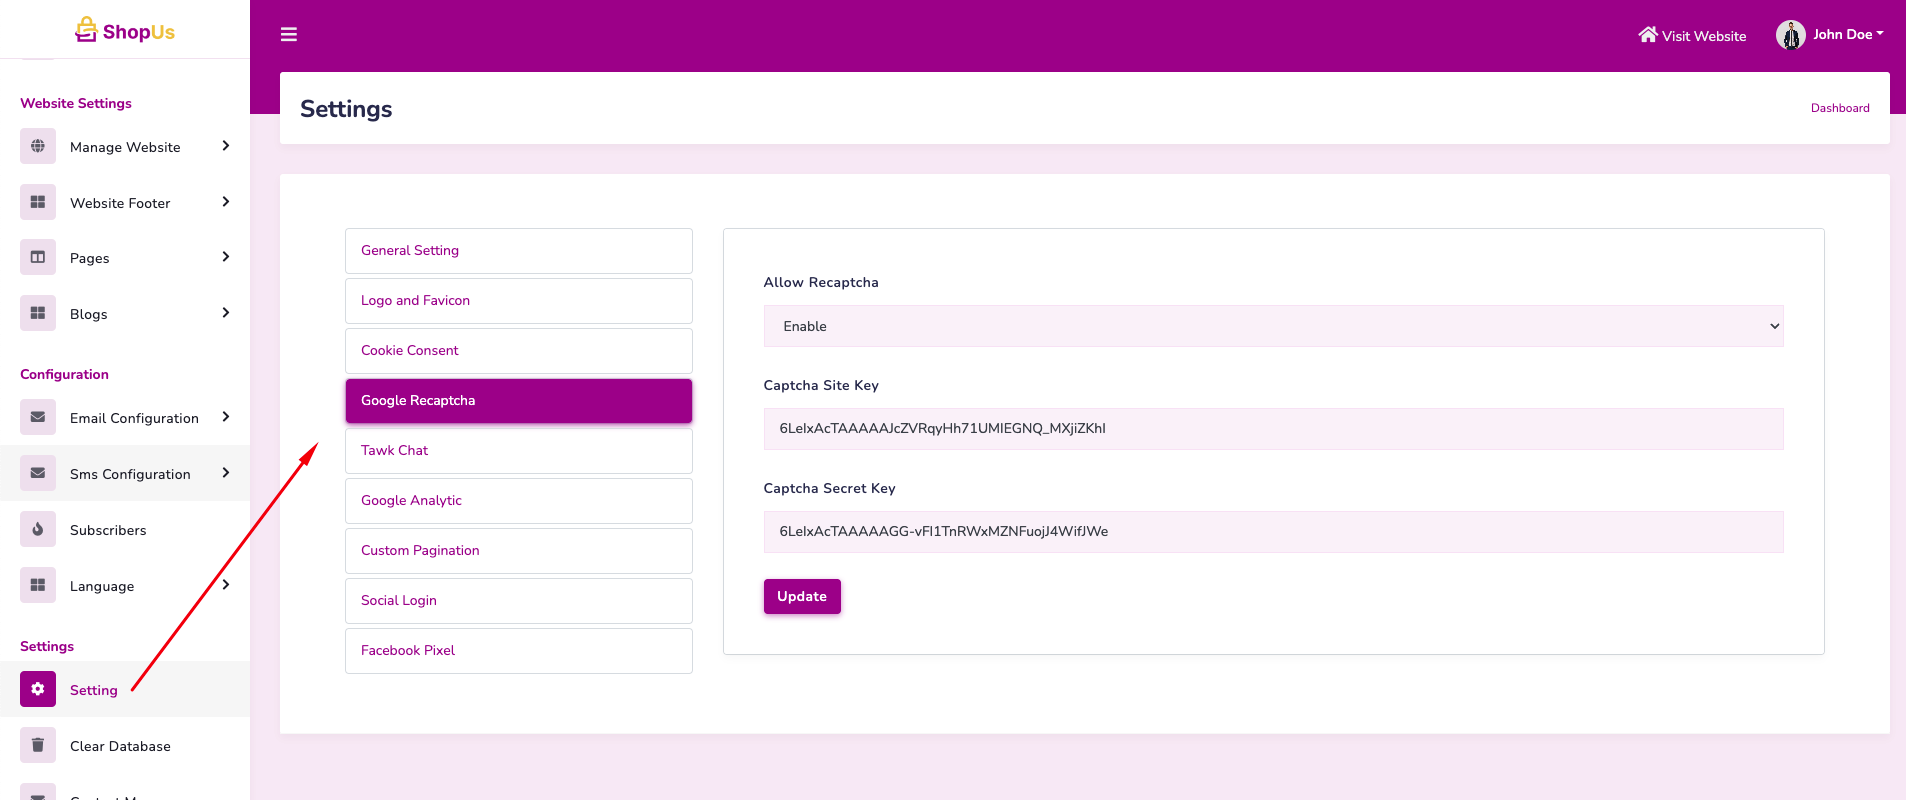Select the Cookie Consent settings tab

point(518,351)
